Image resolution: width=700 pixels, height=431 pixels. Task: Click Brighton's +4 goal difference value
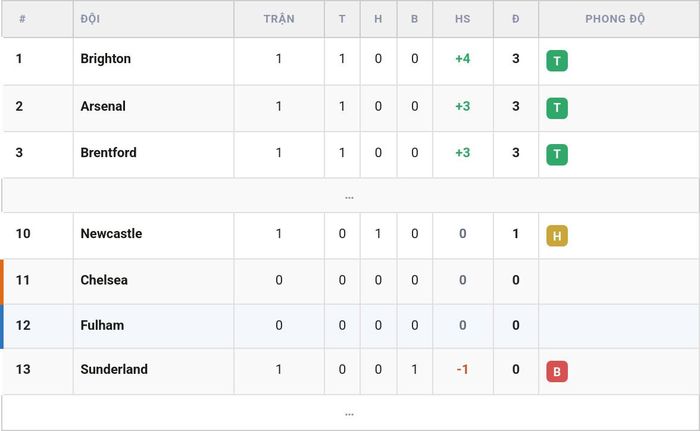(462, 59)
